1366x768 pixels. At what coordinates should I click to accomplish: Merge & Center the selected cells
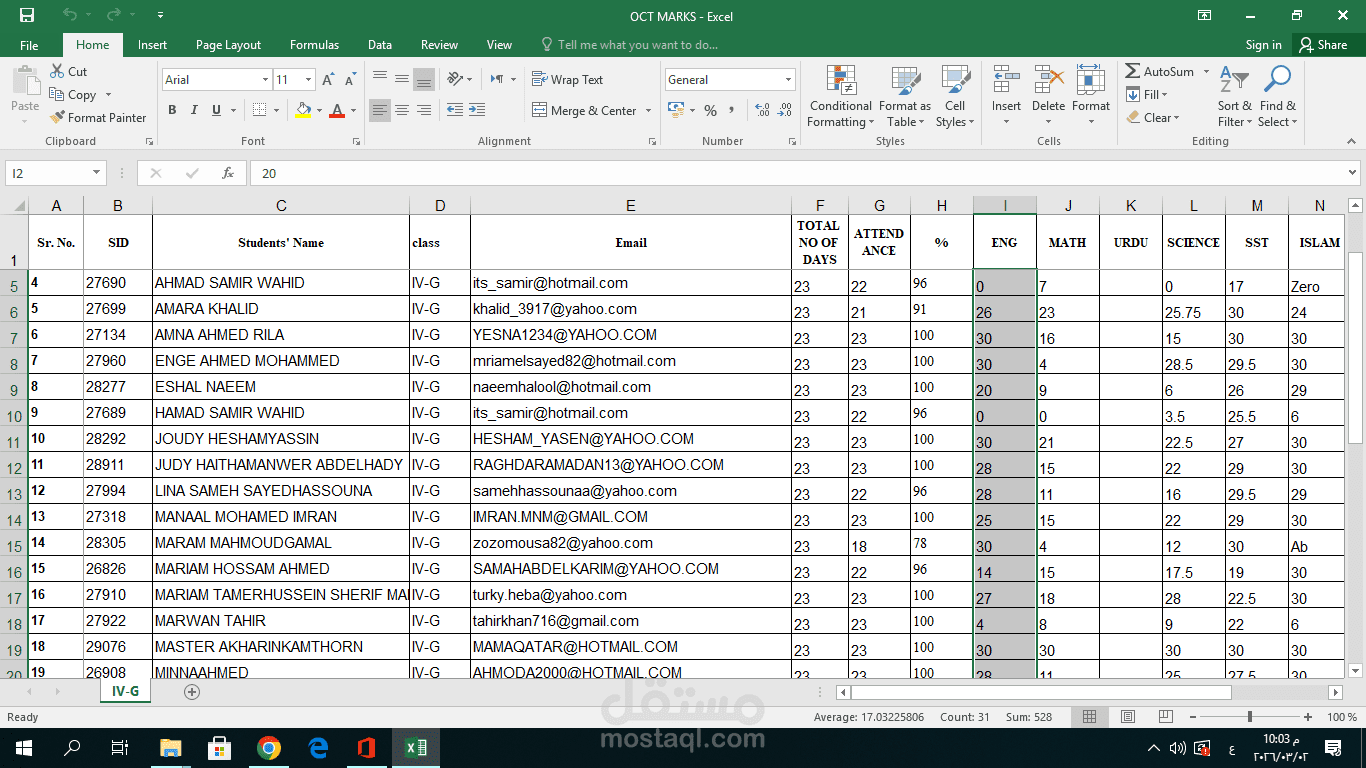(585, 111)
